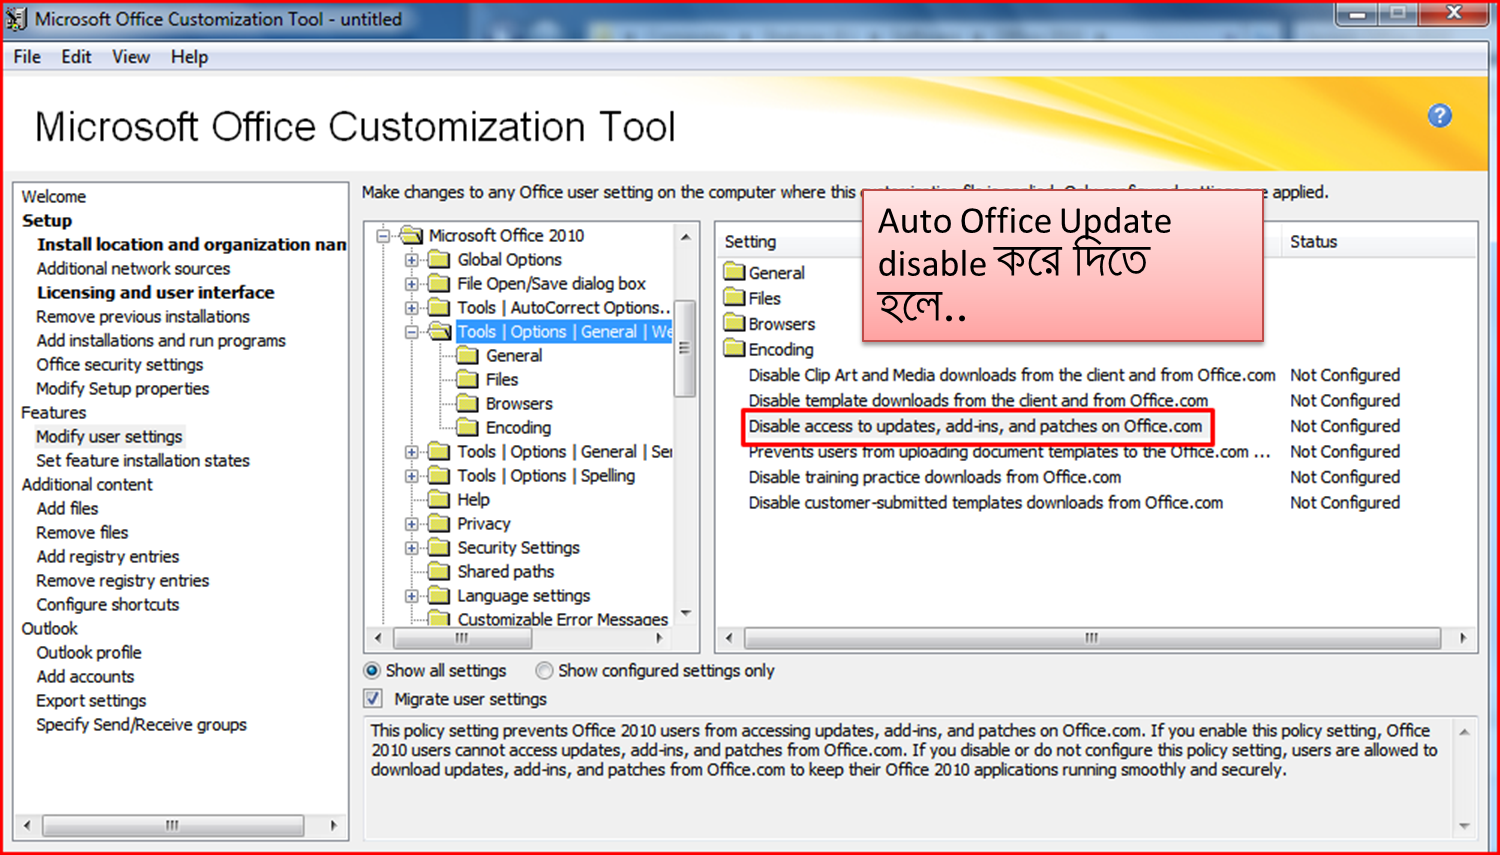Click the blue Help question mark icon

click(x=1439, y=116)
